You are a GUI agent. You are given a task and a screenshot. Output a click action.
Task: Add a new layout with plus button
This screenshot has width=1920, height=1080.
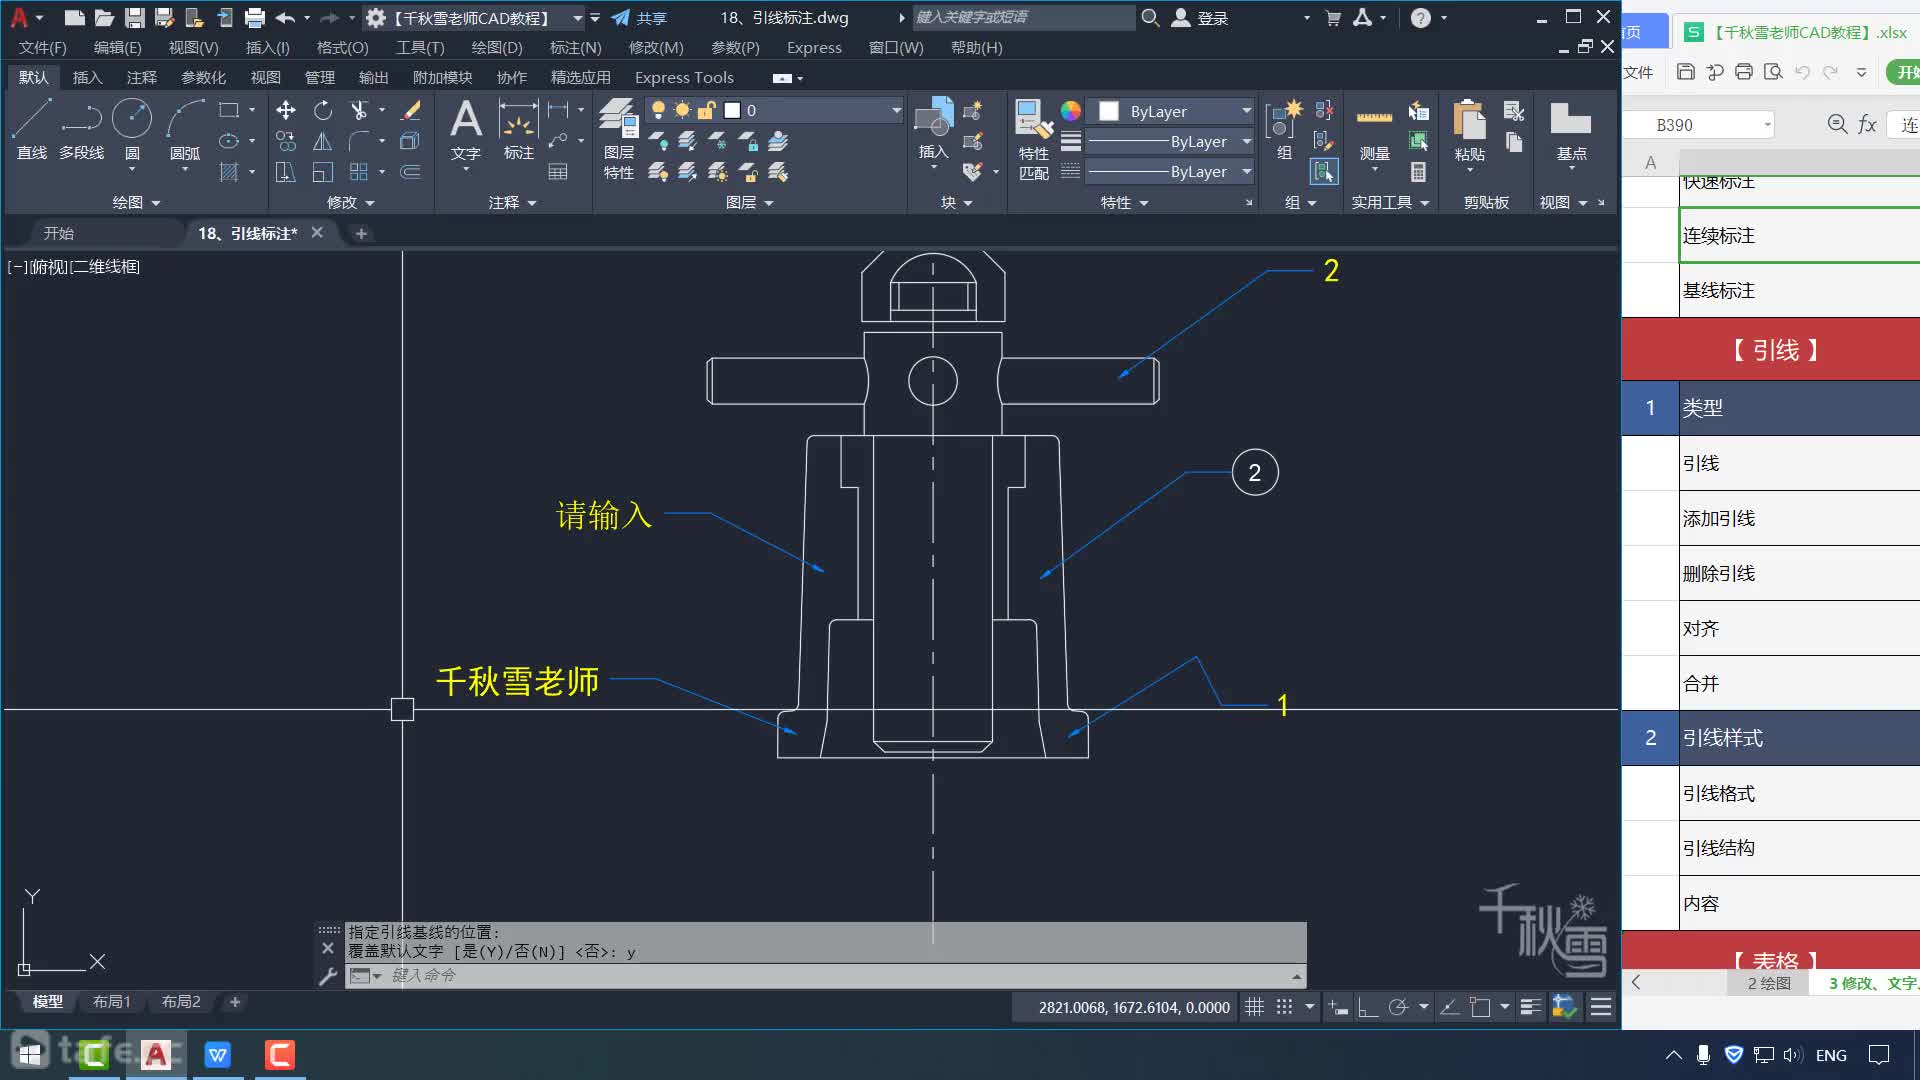pos(235,1001)
